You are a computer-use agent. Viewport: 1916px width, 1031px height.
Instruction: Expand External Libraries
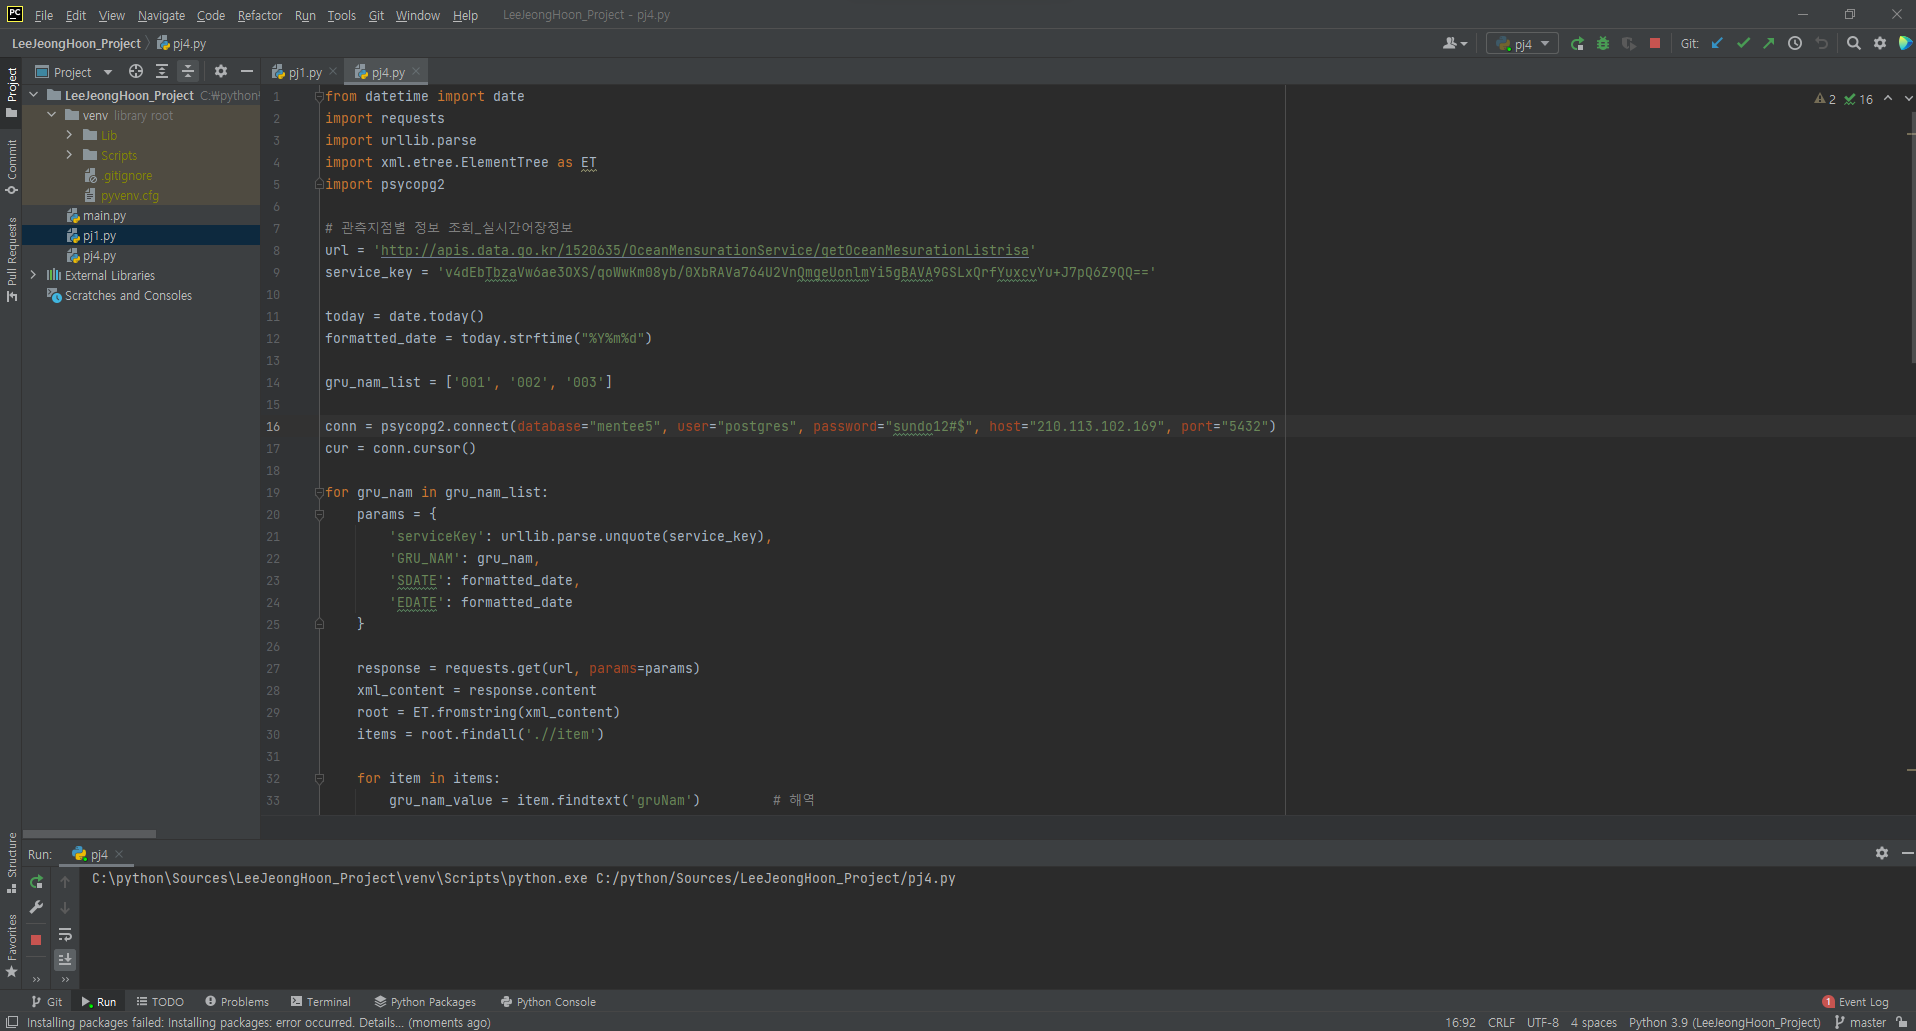(33, 275)
